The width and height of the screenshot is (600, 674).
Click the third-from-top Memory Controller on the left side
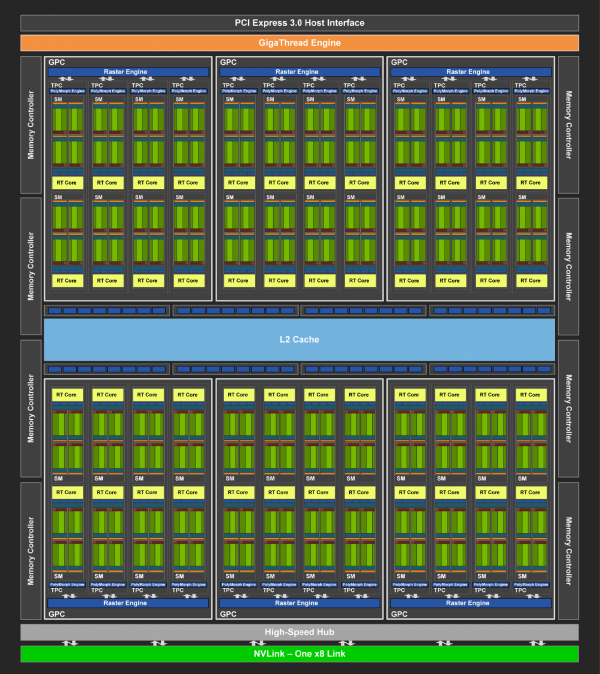pos(31,408)
